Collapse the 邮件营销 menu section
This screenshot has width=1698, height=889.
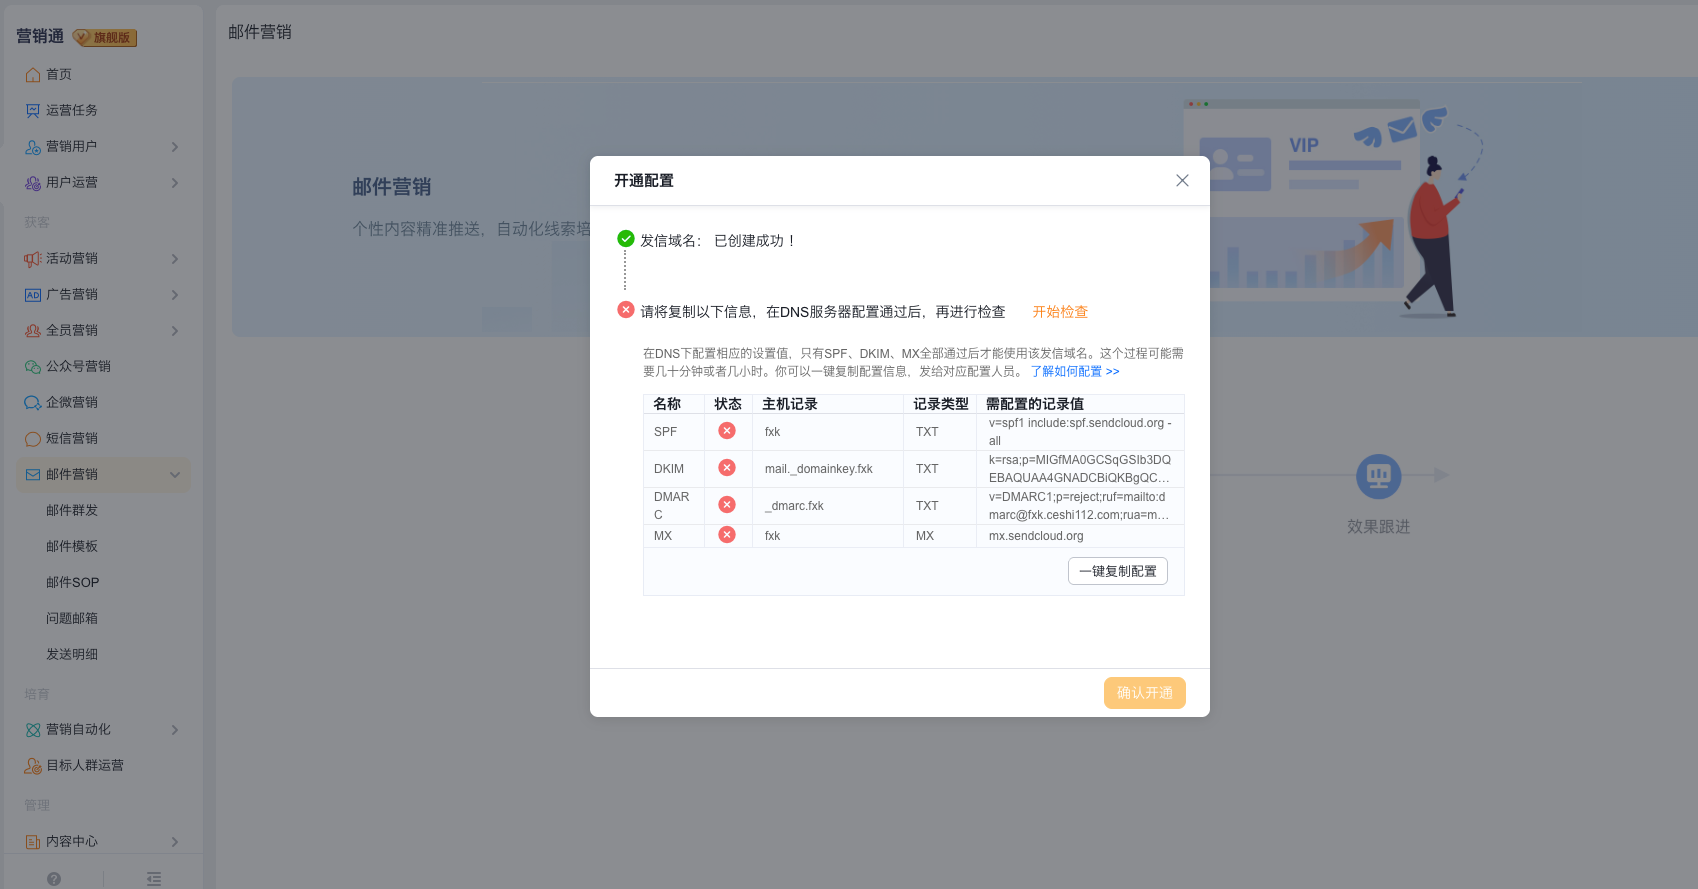175,475
